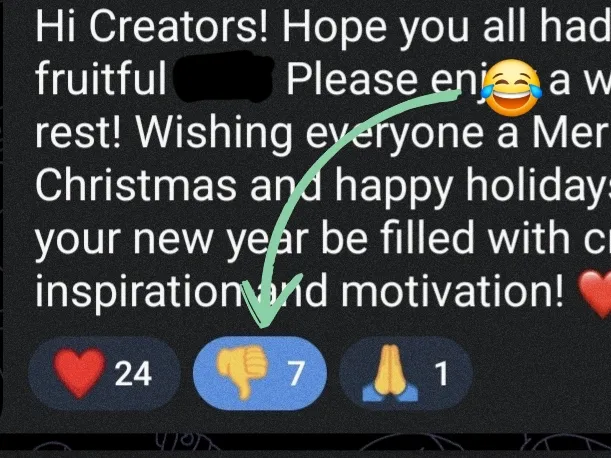
Task: Click the thumbs-down count 7
Action: 295,373
